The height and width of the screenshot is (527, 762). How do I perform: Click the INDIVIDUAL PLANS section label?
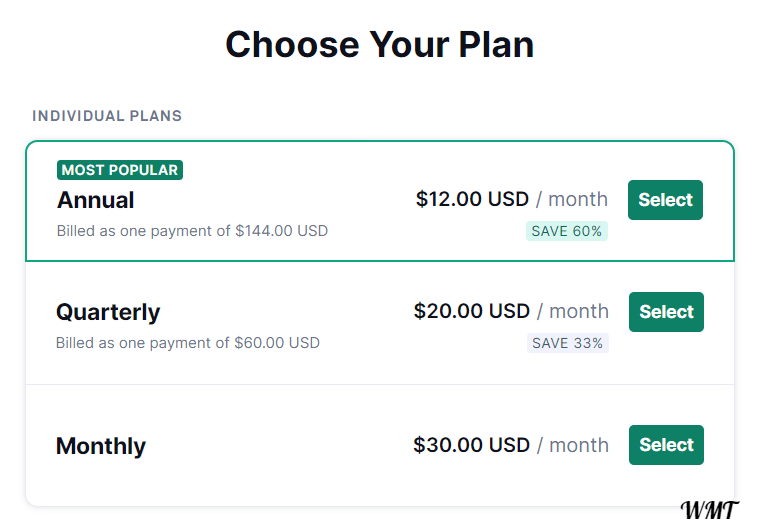pyautogui.click(x=107, y=116)
